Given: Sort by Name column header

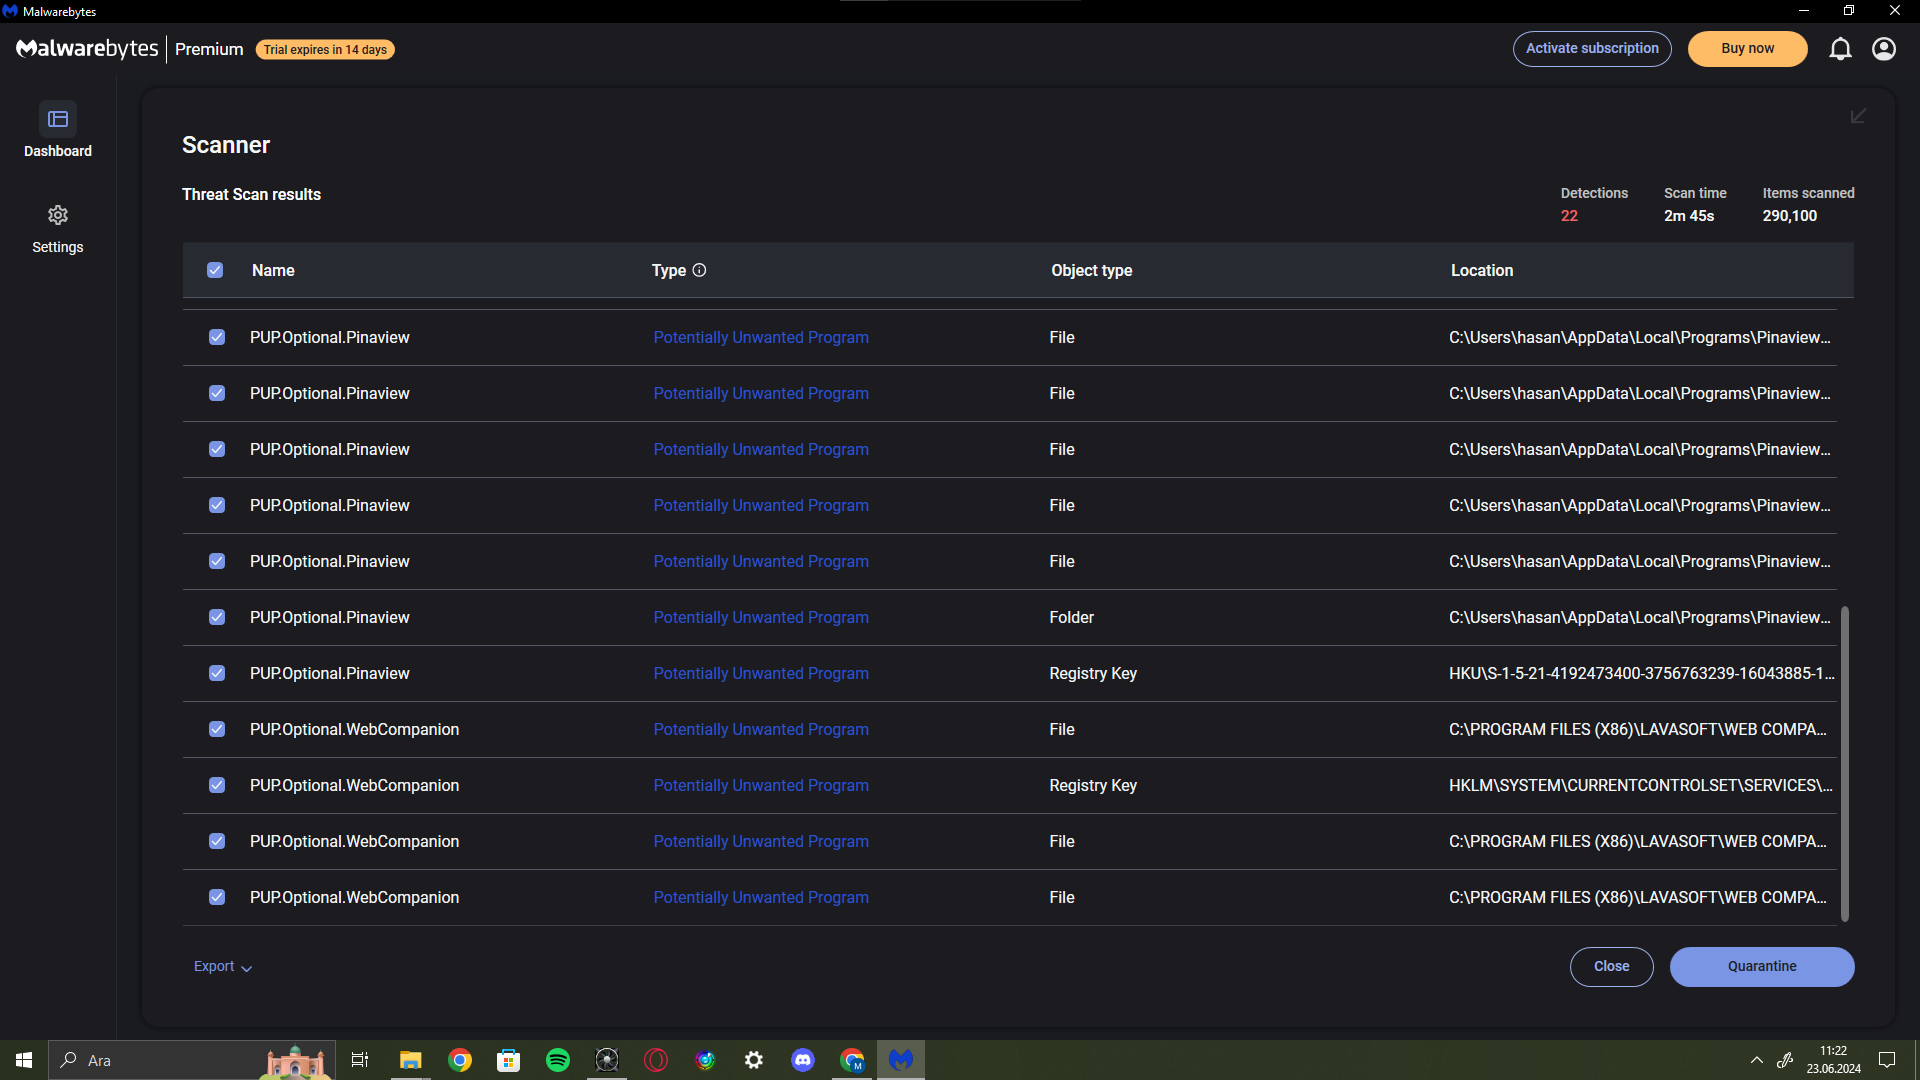Looking at the screenshot, I should click(x=273, y=270).
